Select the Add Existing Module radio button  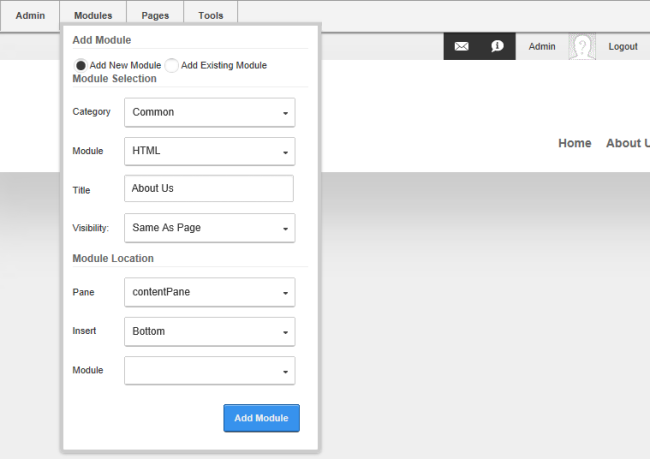click(x=171, y=66)
